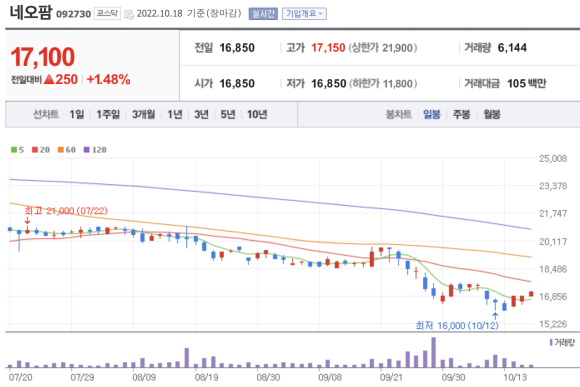Image resolution: width=580 pixels, height=387 pixels.
Task: Switch to 주봉 candlestick chart
Action: 461,114
